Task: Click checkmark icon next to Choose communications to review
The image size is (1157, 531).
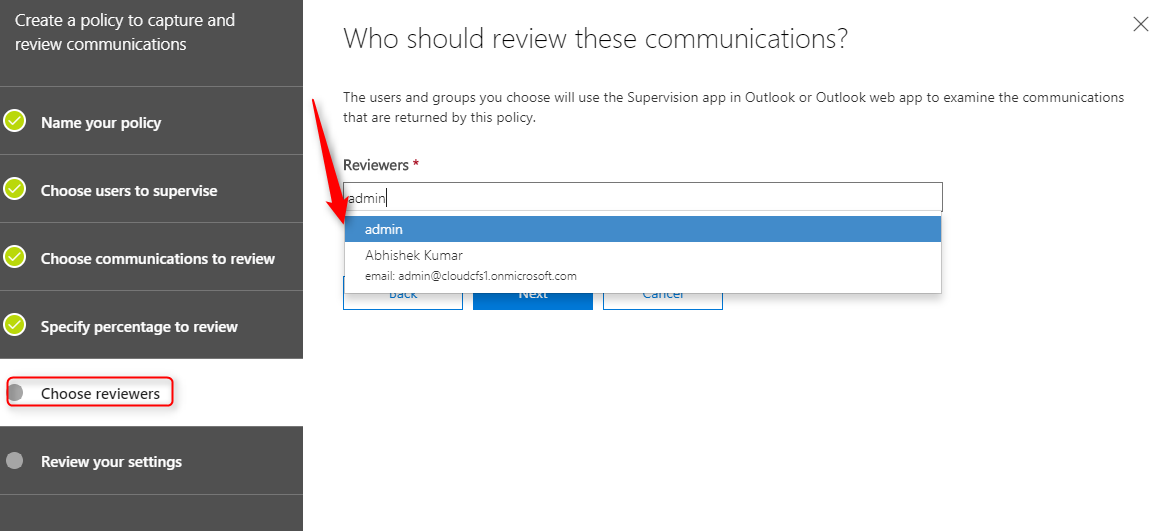Action: [x=15, y=257]
